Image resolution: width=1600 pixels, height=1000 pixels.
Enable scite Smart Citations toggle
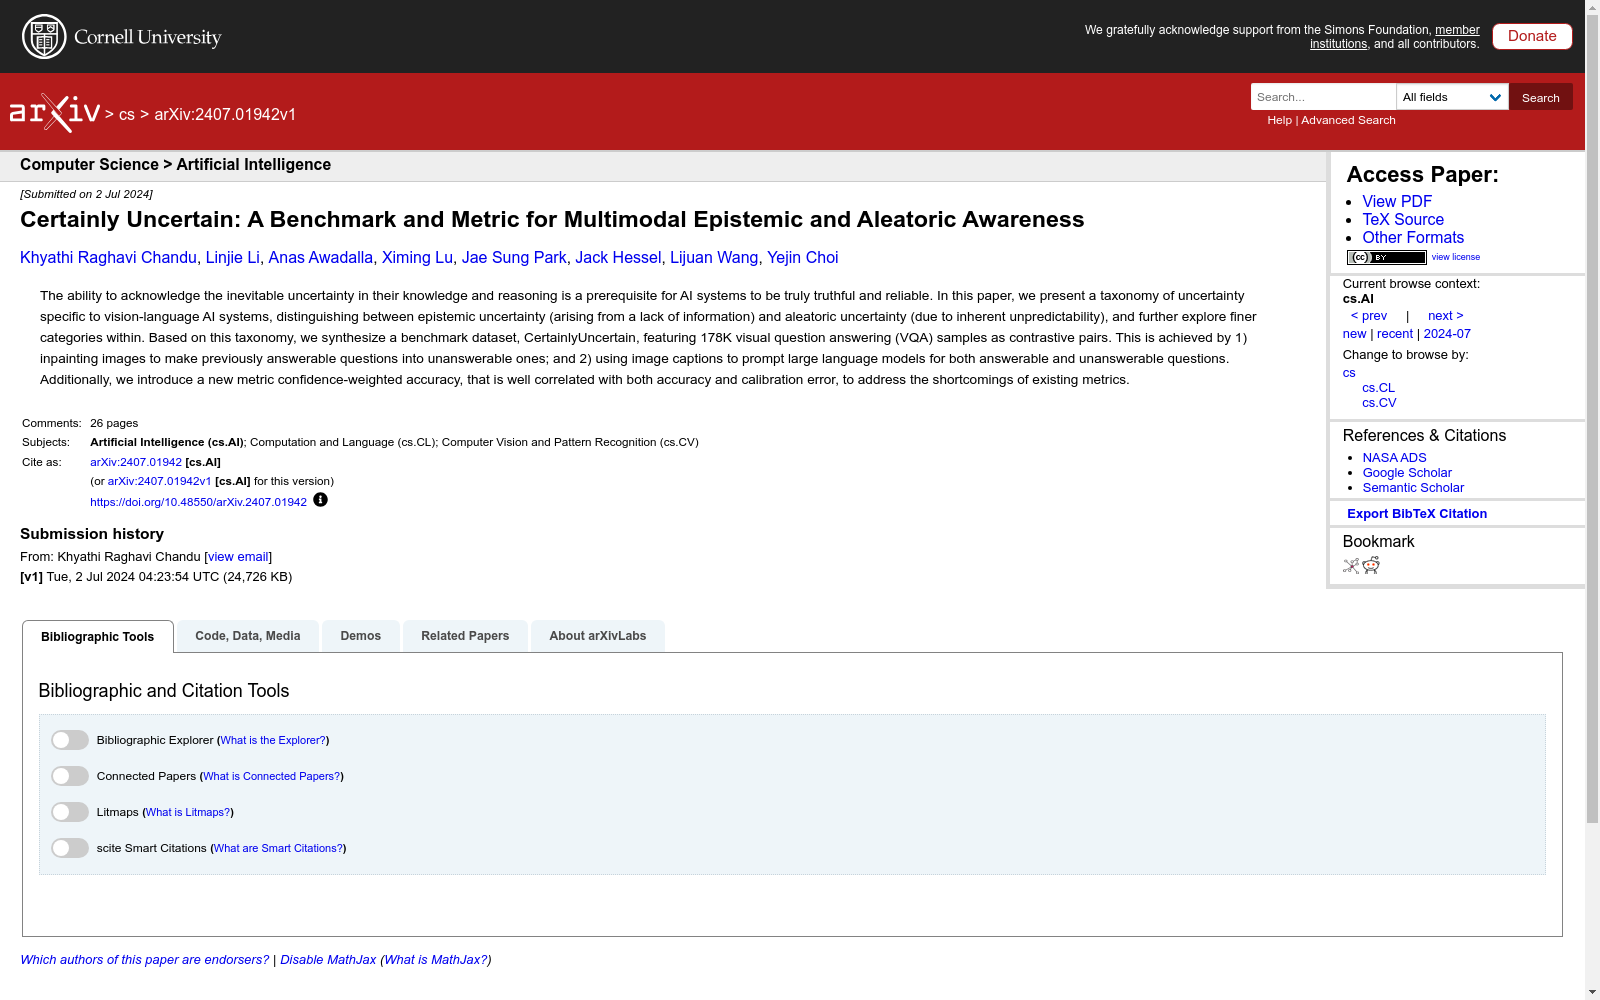70,848
